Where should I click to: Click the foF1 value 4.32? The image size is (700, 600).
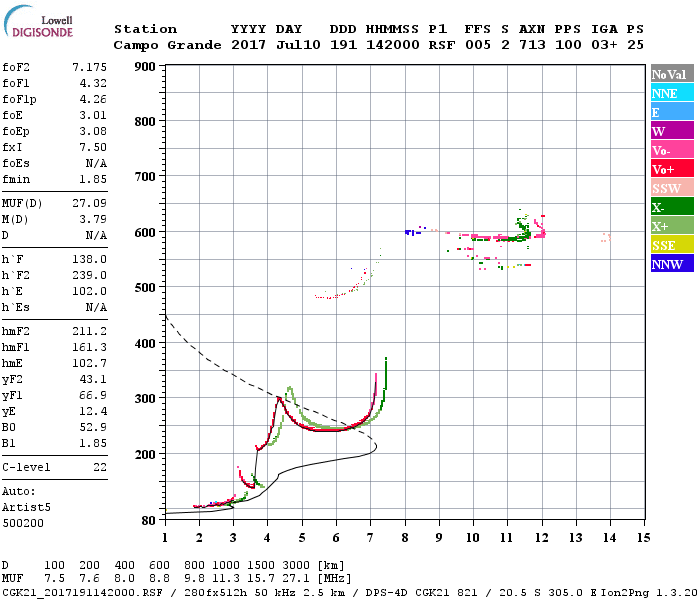(x=93, y=83)
